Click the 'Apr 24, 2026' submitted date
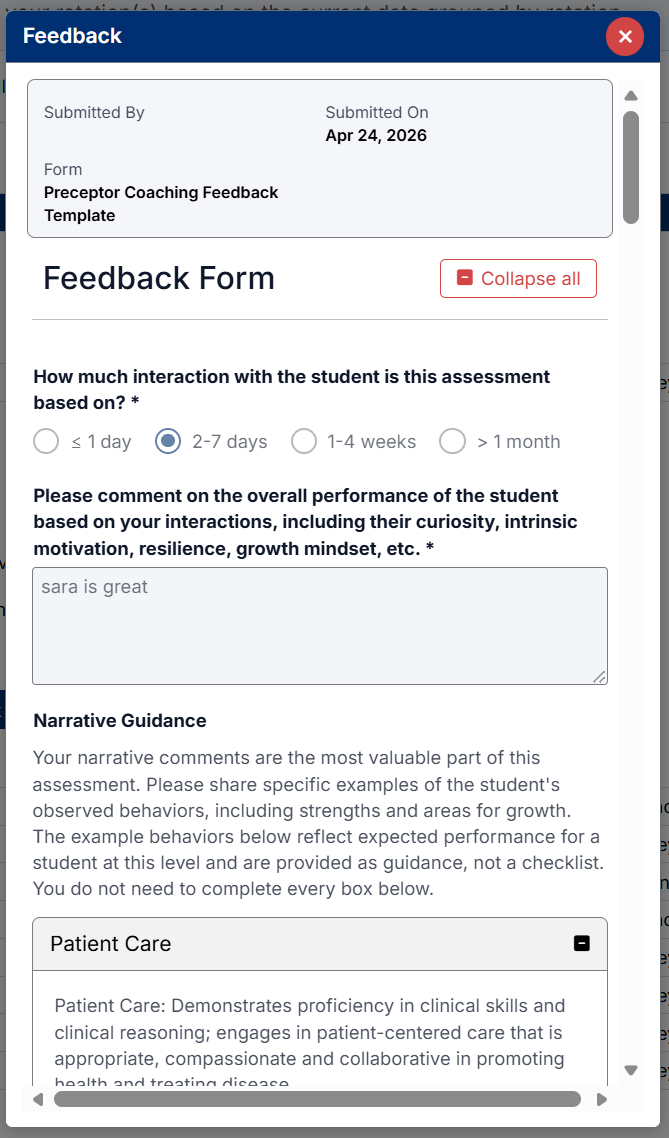The image size is (669, 1138). (376, 135)
